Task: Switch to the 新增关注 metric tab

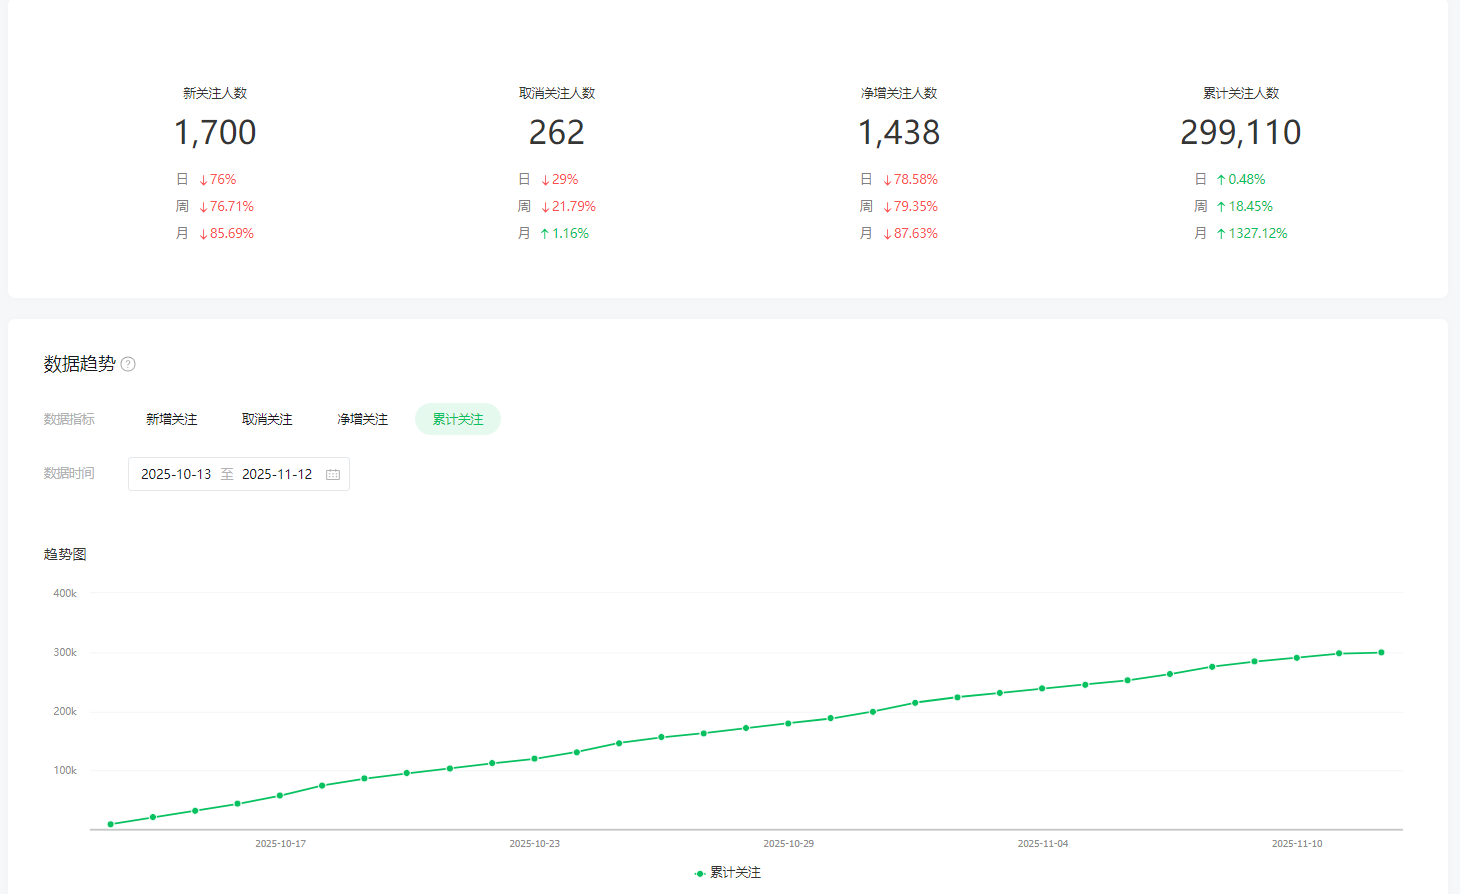Action: click(171, 419)
